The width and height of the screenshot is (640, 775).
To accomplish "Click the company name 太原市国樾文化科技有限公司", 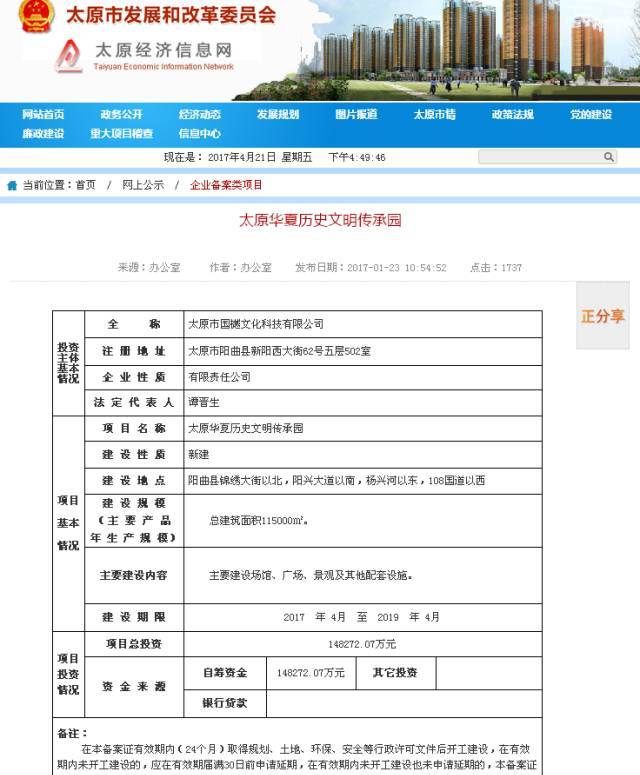I will (256, 324).
